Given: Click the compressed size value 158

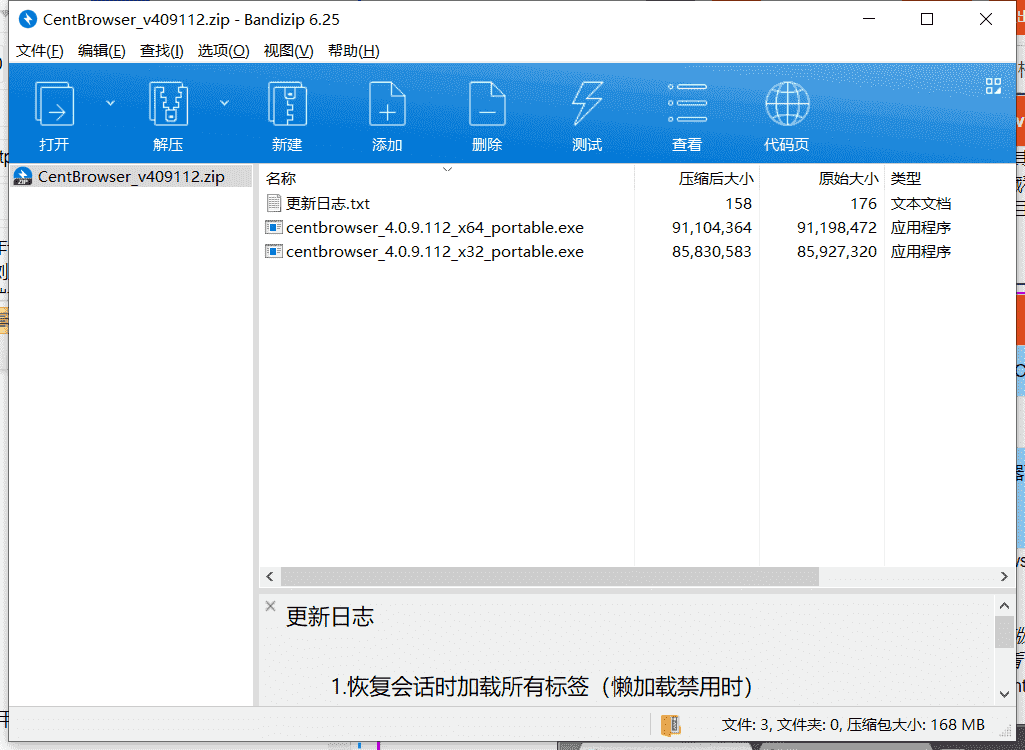Looking at the screenshot, I should (x=738, y=203).
